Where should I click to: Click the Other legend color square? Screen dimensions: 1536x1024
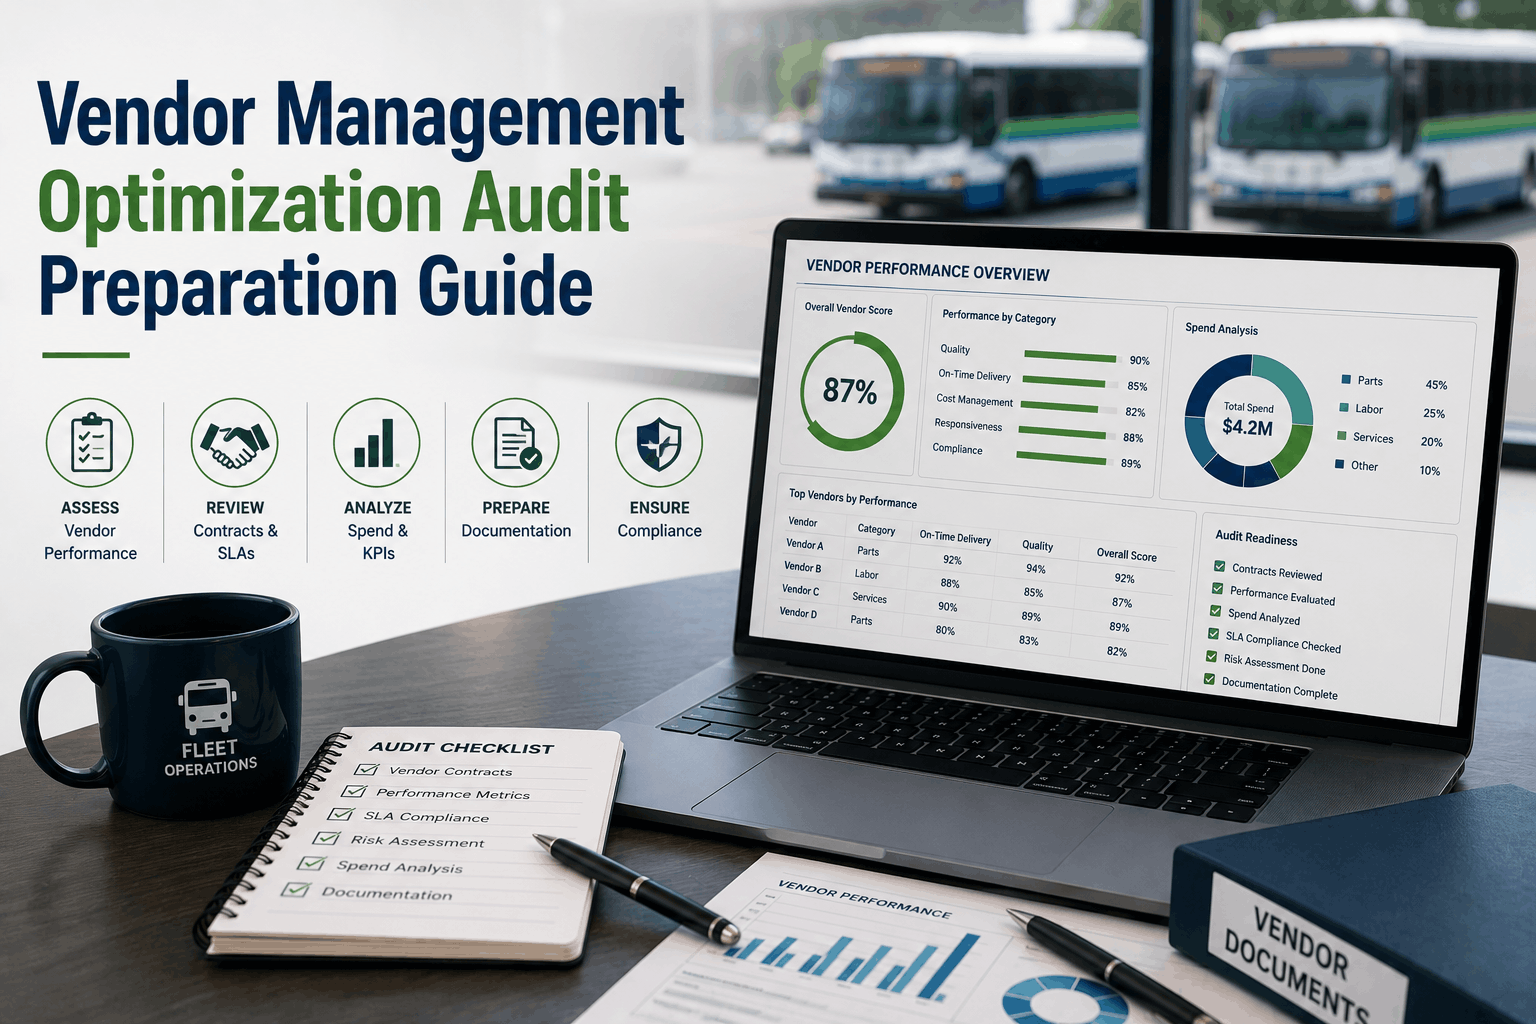click(1340, 464)
